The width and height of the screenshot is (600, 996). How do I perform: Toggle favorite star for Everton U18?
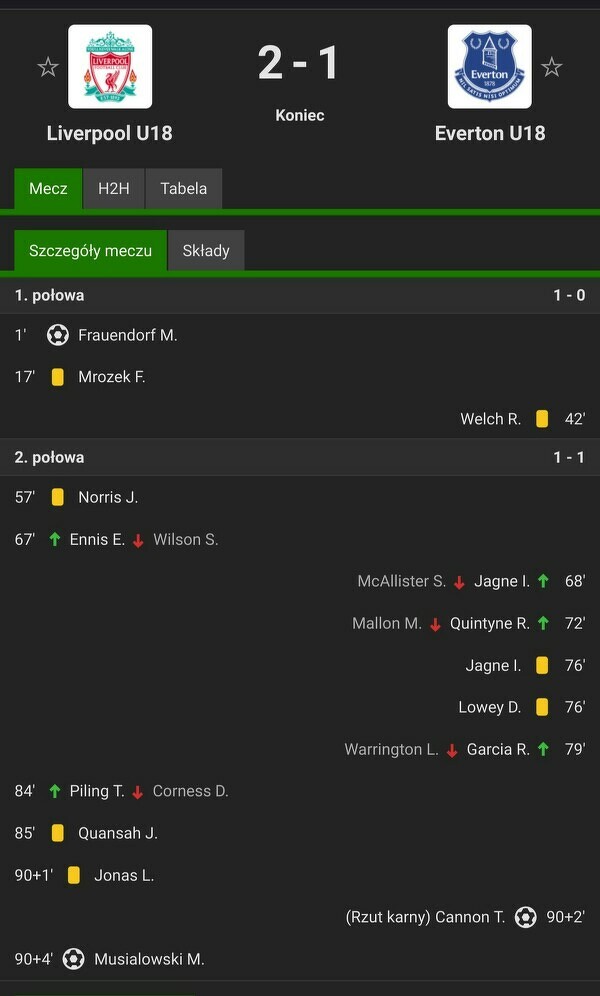[551, 67]
